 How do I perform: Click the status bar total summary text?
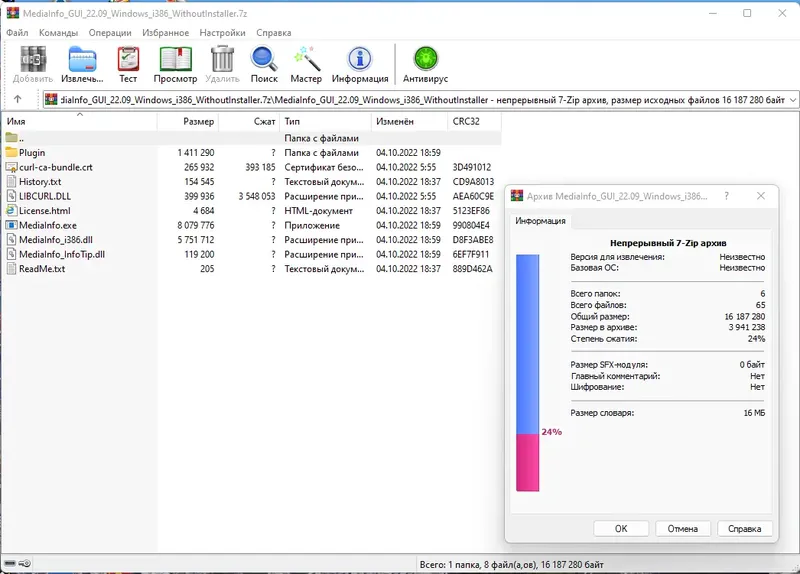[x=511, y=564]
